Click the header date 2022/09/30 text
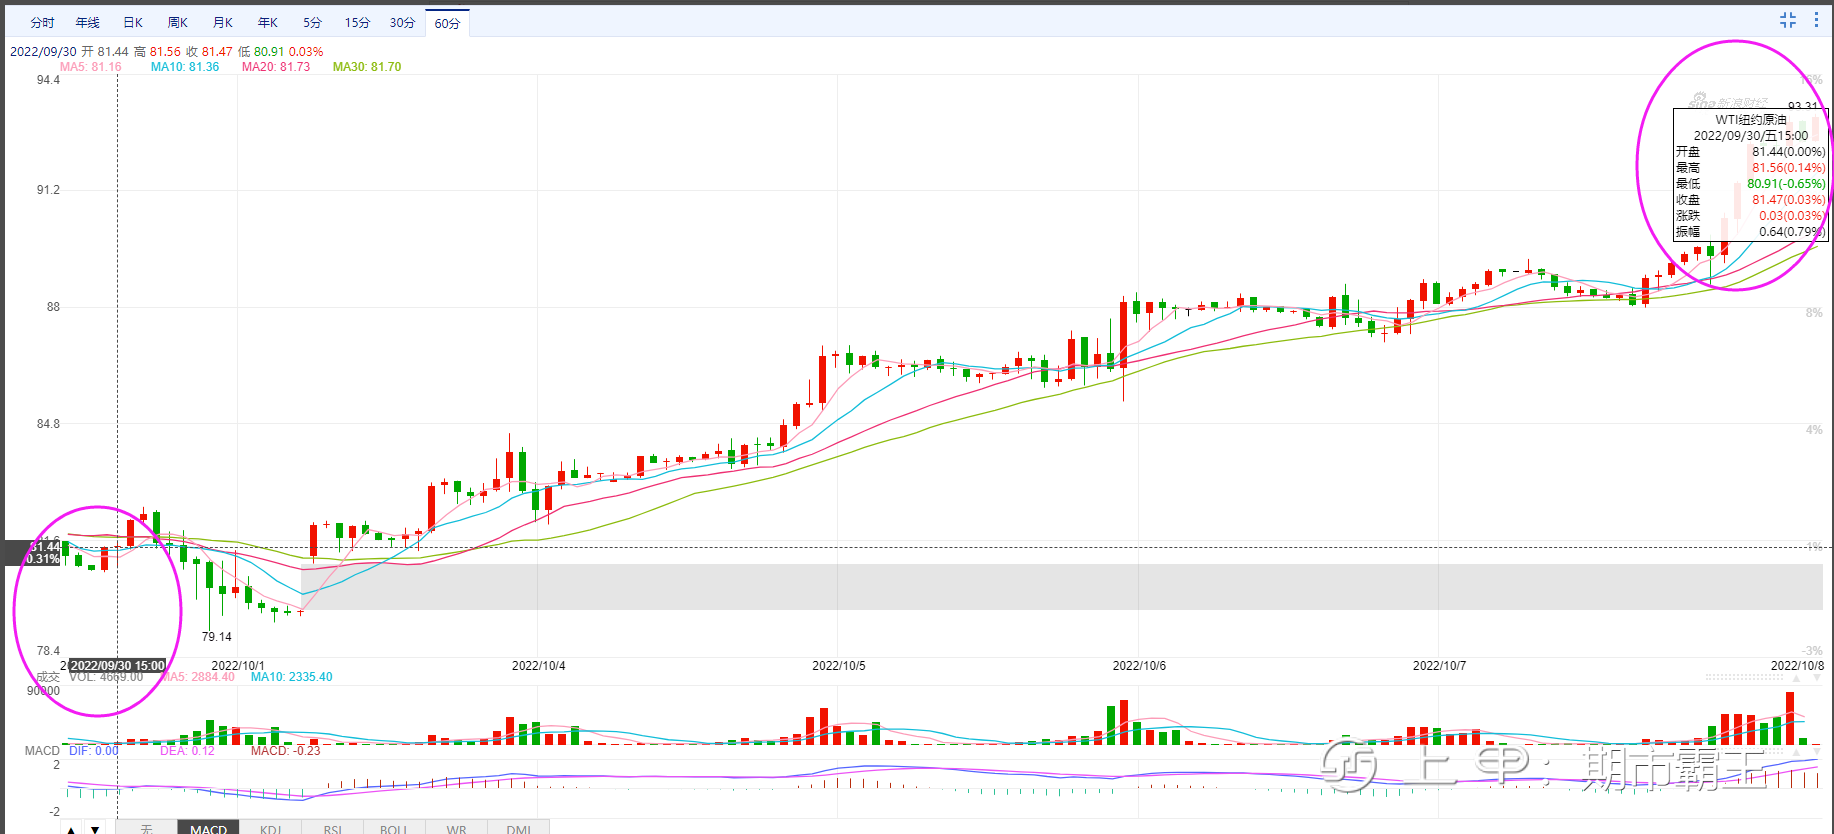The image size is (1834, 834). [43, 52]
